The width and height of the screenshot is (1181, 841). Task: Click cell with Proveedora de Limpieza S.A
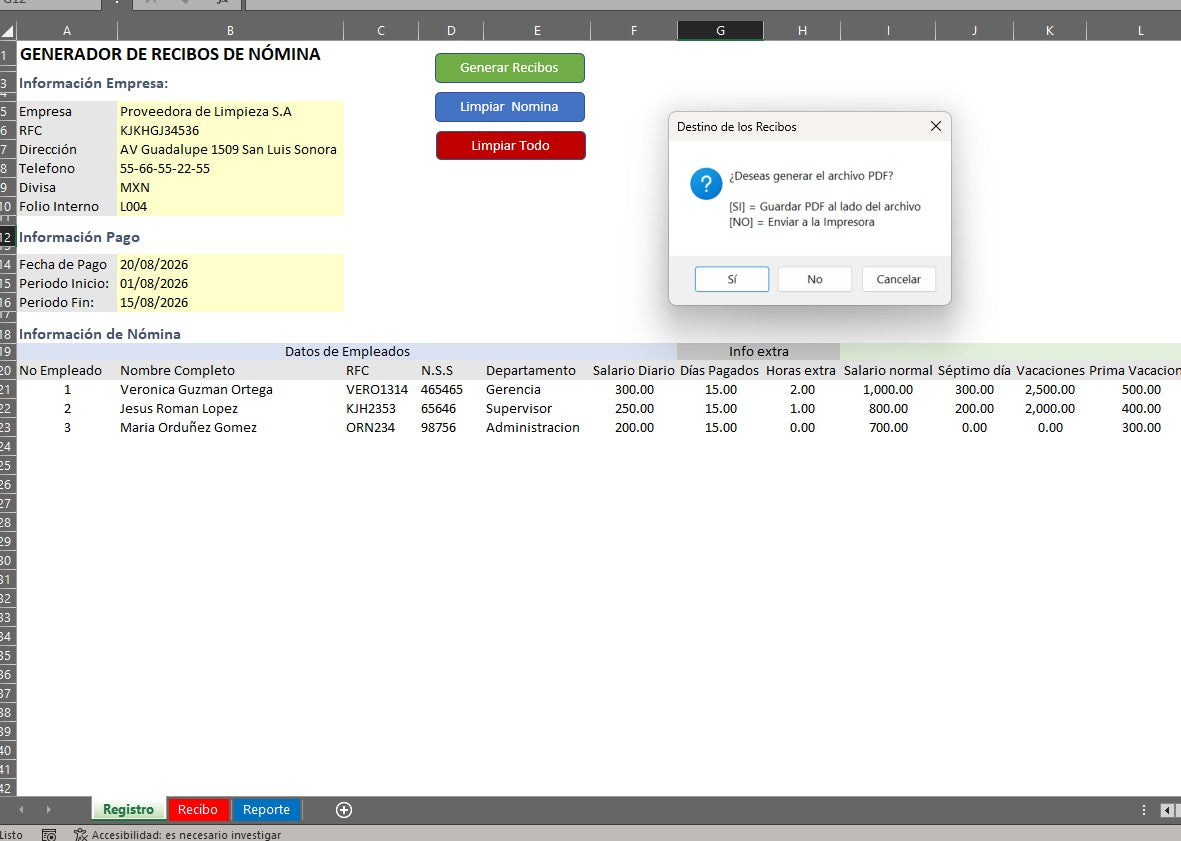230,111
